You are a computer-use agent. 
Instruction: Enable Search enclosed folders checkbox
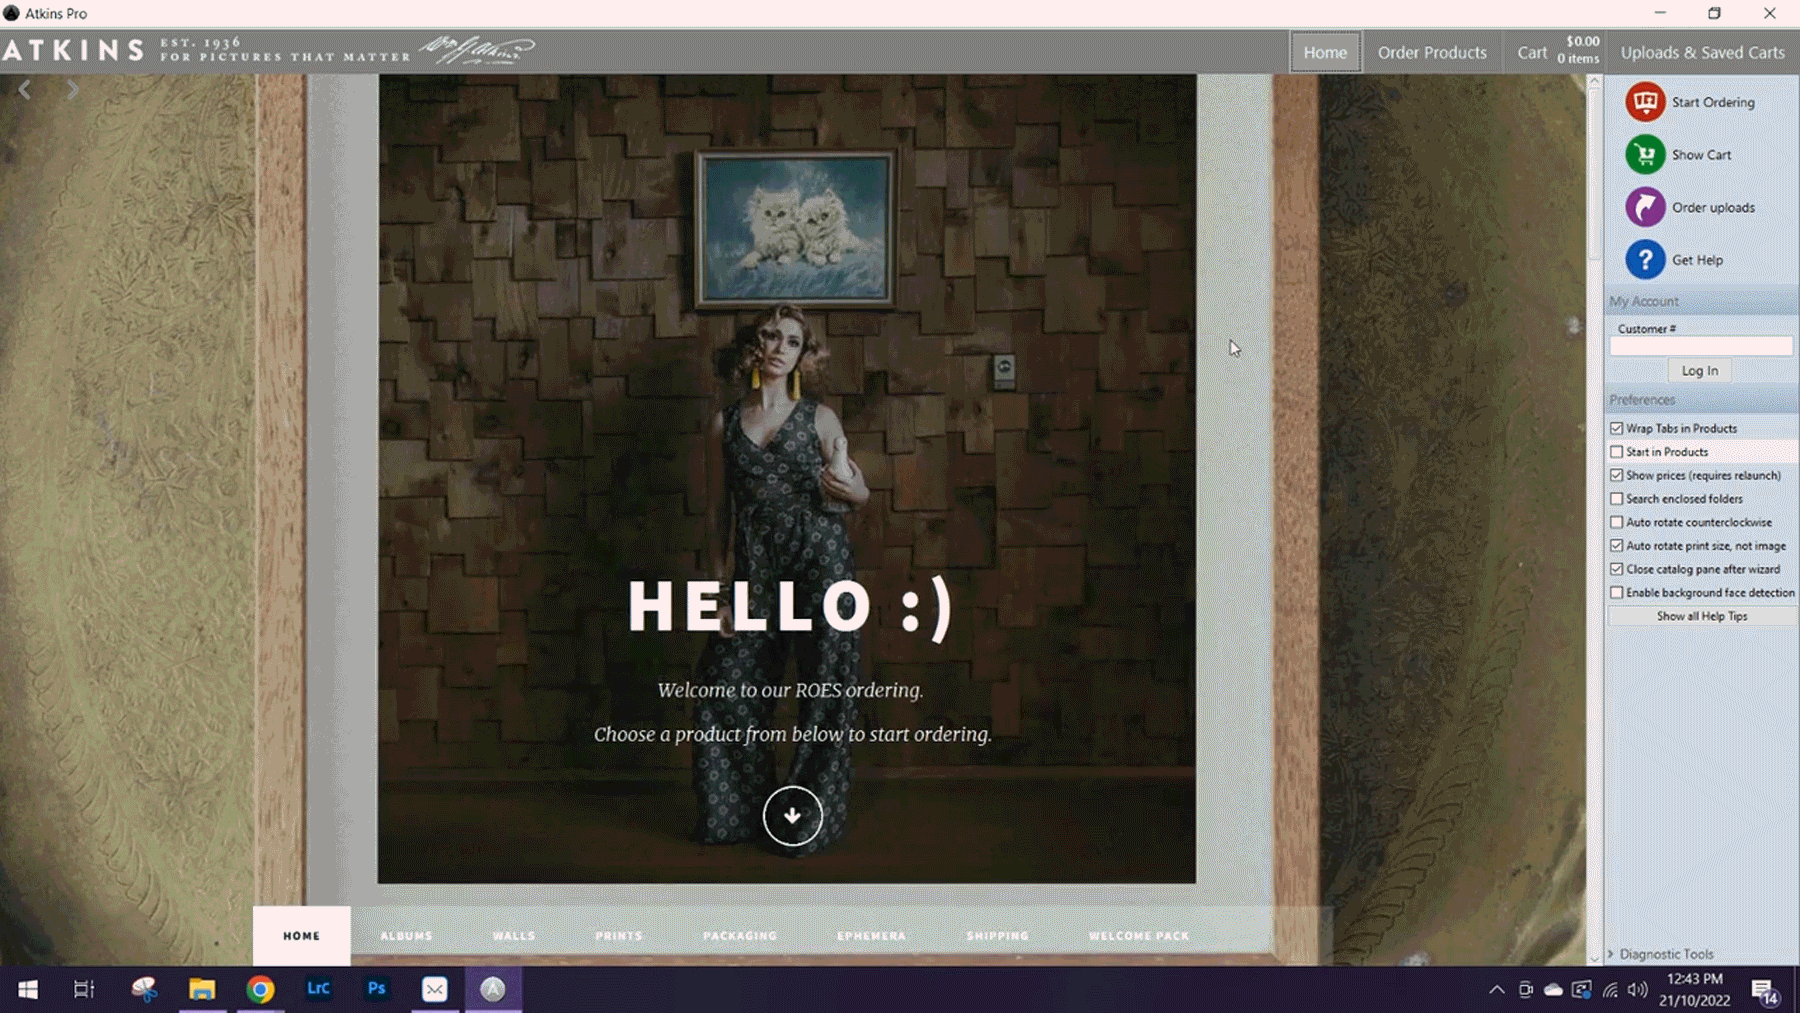1616,499
